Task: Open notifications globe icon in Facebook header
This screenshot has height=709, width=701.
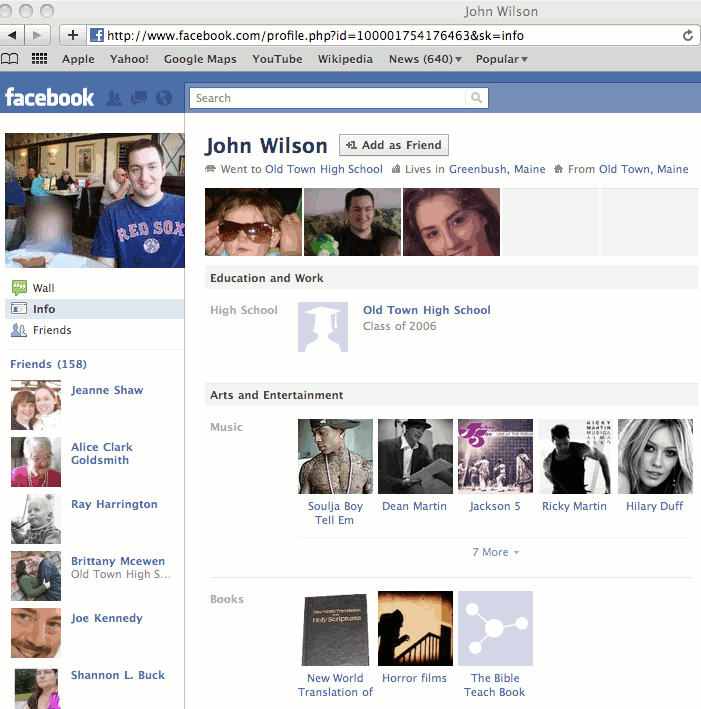Action: [164, 98]
